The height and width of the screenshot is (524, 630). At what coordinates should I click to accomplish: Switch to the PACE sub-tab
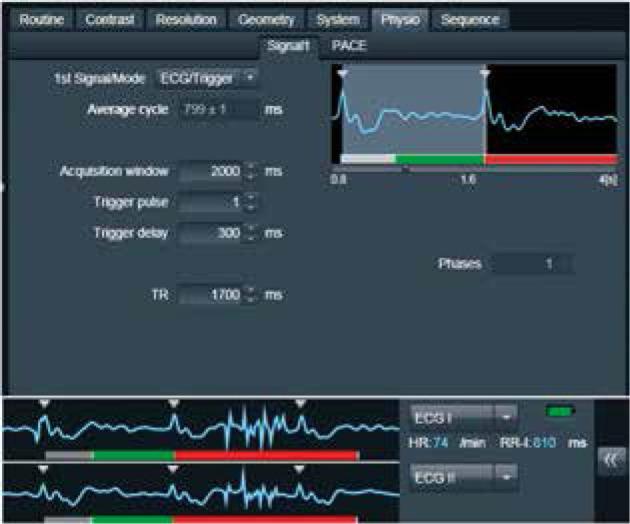point(349,46)
